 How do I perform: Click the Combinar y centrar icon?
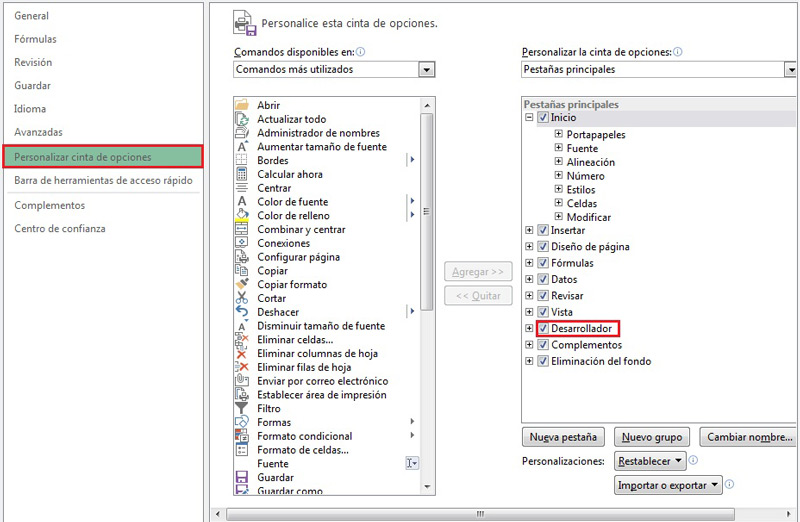coord(242,229)
